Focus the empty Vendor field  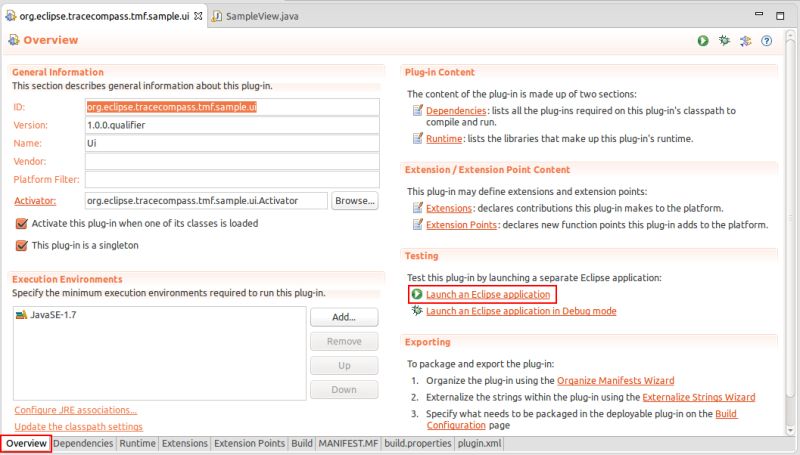[x=232, y=161]
